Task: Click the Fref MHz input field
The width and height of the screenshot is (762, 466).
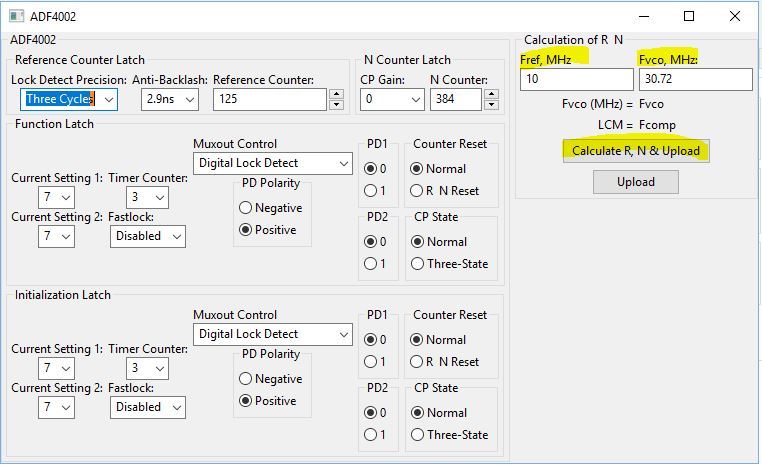Action: pyautogui.click(x=577, y=79)
